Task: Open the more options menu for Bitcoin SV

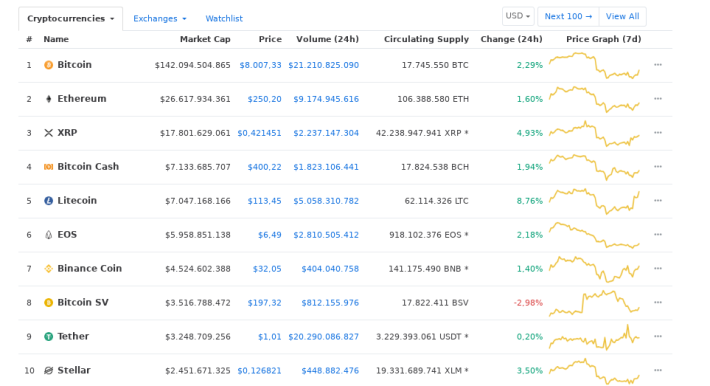Action: 658,303
